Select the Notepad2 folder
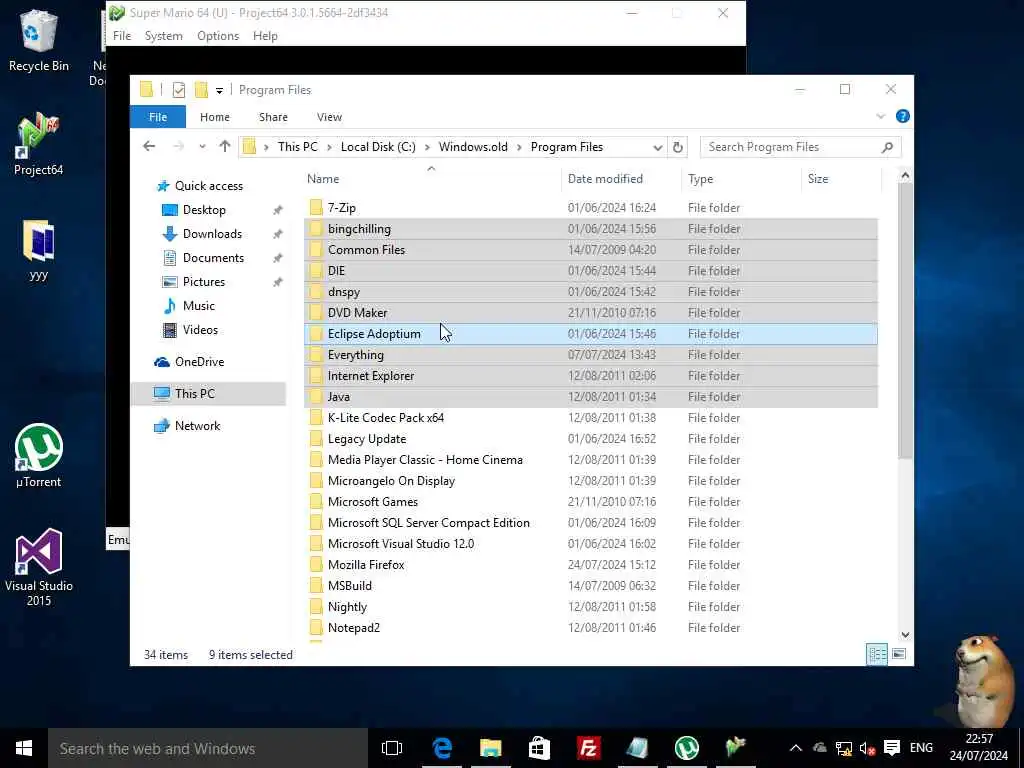The image size is (1024, 768). [x=590, y=628]
